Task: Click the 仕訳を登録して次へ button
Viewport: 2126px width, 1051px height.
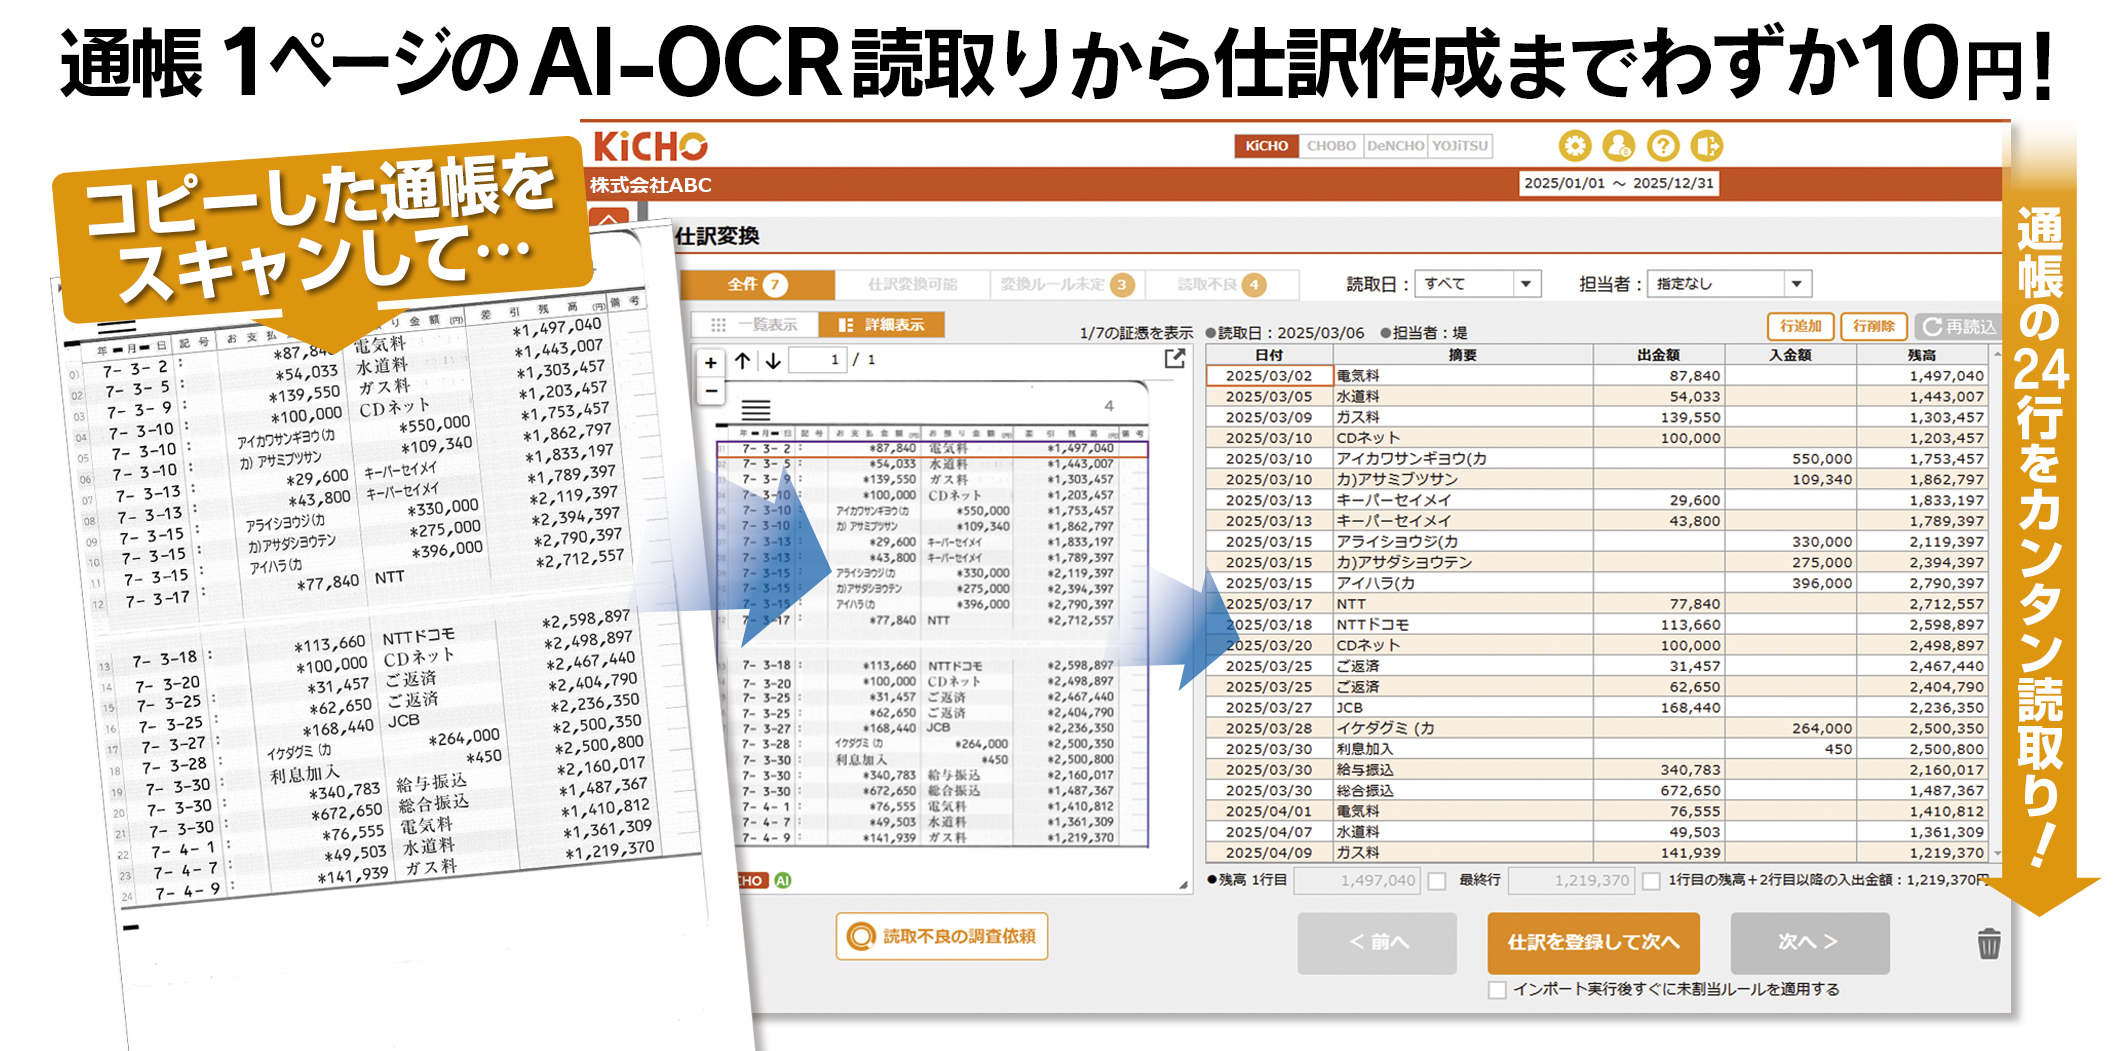Action: click(1593, 942)
